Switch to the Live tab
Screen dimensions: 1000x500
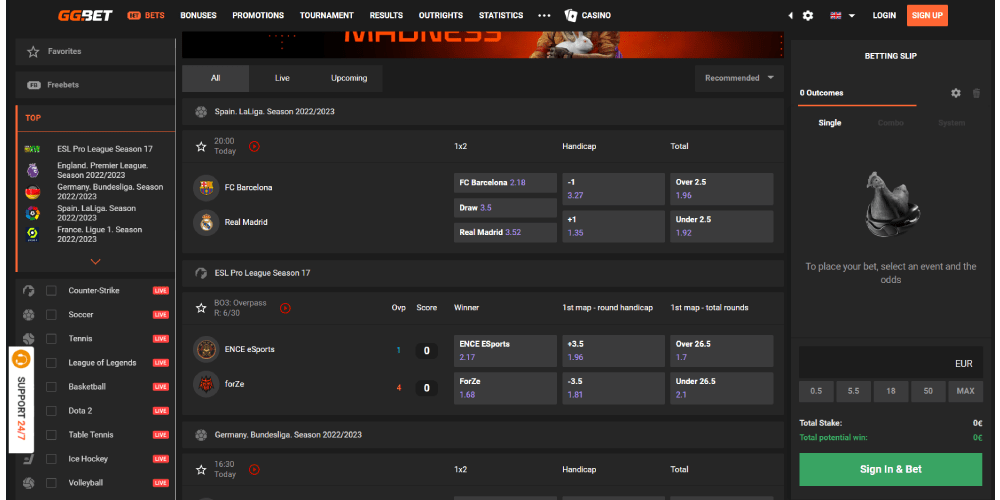pyautogui.click(x=282, y=78)
